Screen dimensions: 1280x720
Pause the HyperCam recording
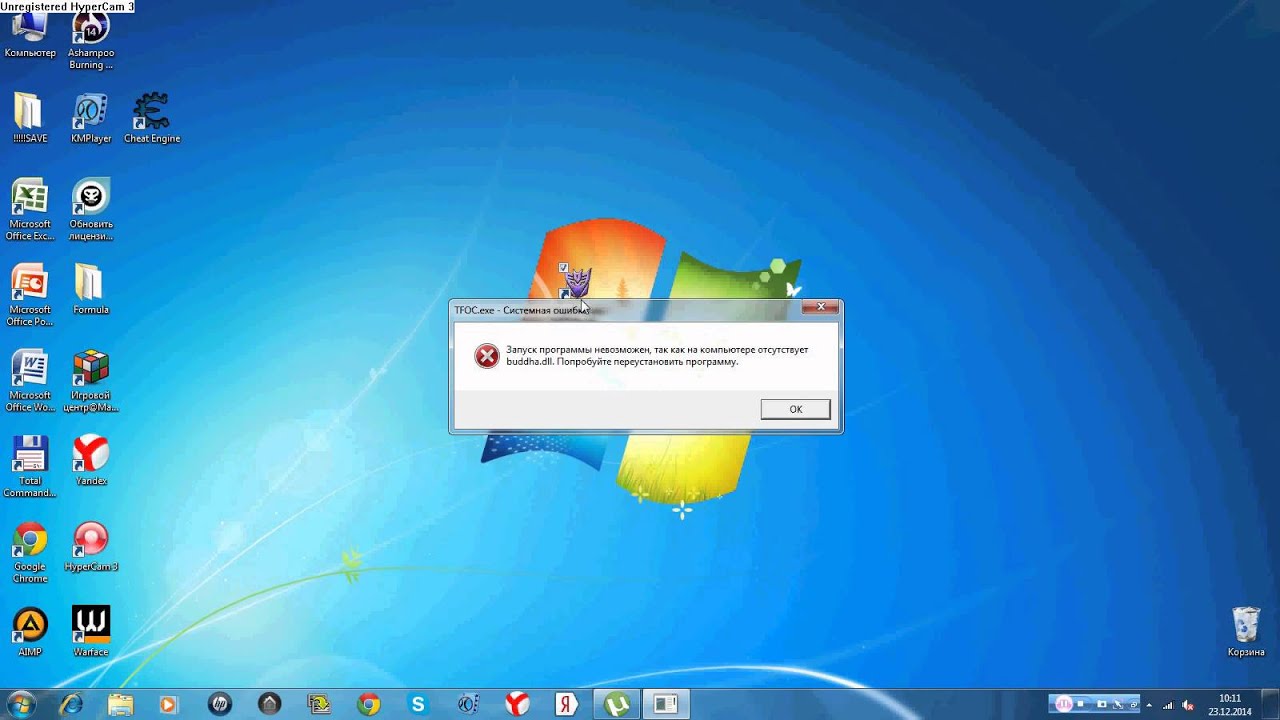pos(1065,704)
